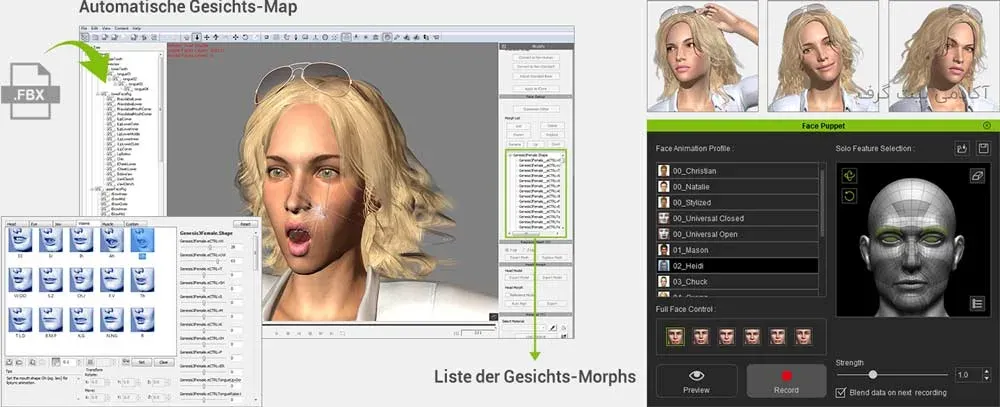The height and width of the screenshot is (407, 1000).
Task: Choose the B_M_P viseme mouth thumbnail
Action: coord(50,320)
